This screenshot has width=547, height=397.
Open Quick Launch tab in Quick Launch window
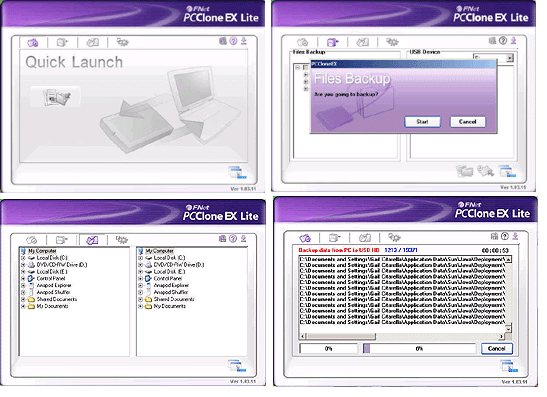(32, 43)
